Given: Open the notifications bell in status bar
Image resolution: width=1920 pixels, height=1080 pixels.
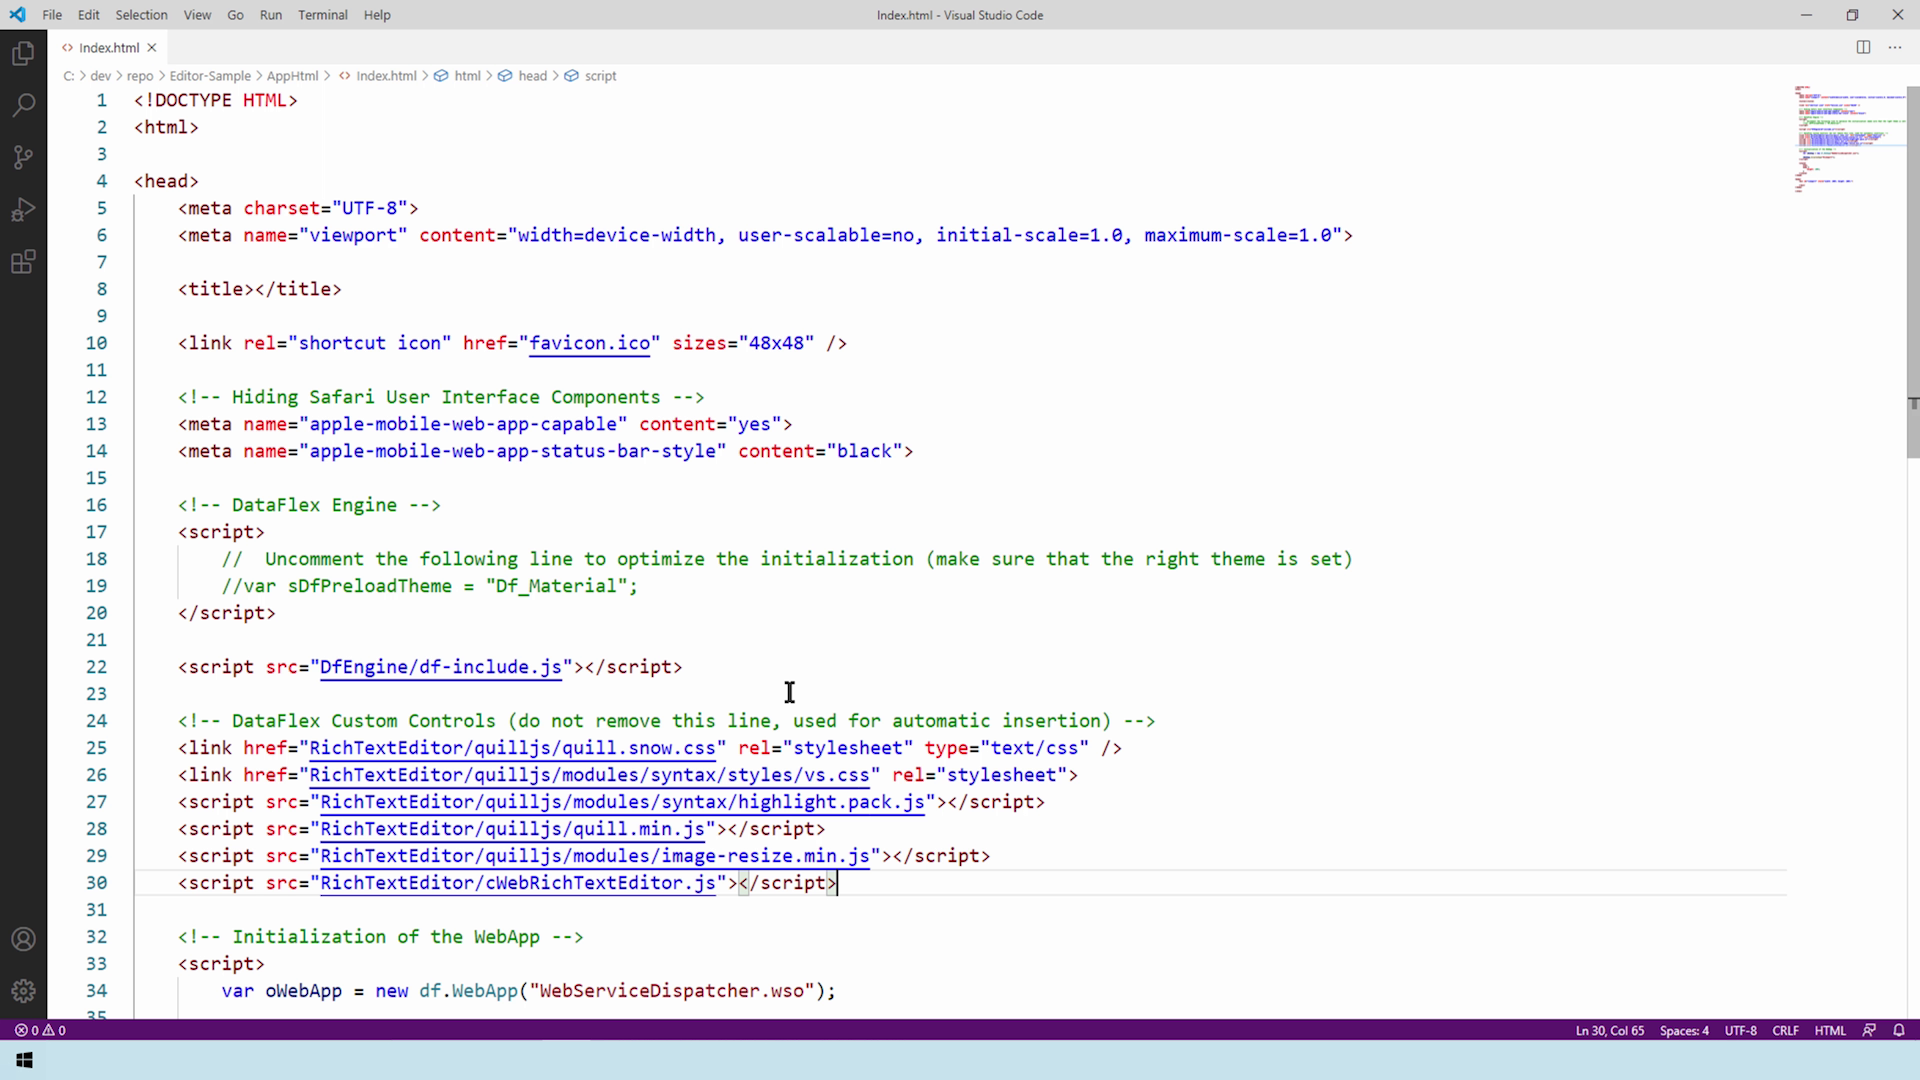Looking at the screenshot, I should pyautogui.click(x=1898, y=1030).
